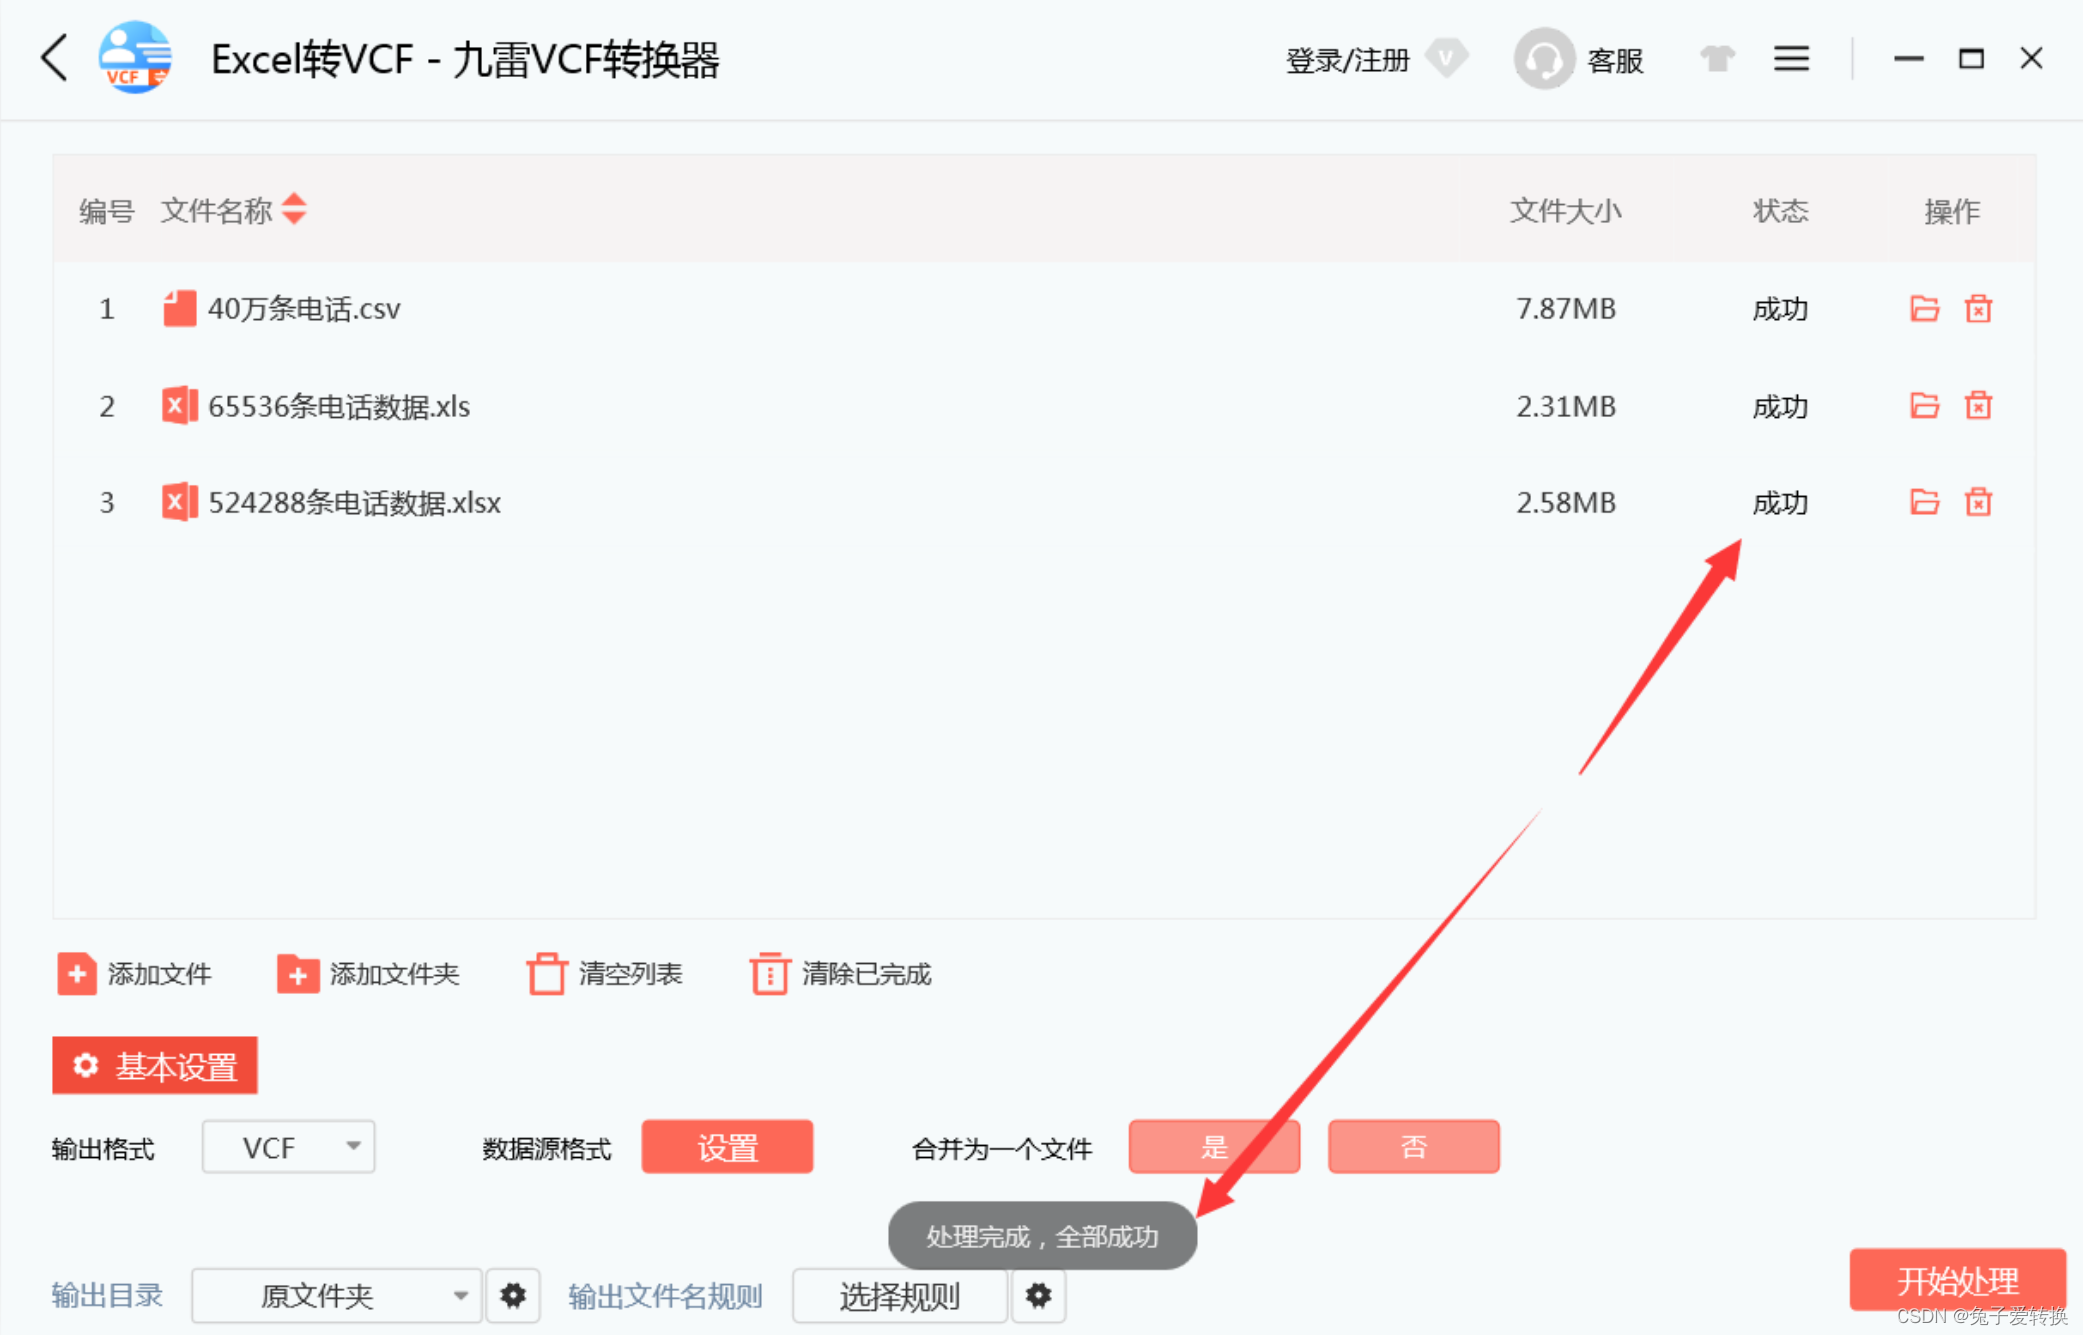Select 是 for merging into one file
The width and height of the screenshot is (2083, 1335).
[x=1213, y=1147]
